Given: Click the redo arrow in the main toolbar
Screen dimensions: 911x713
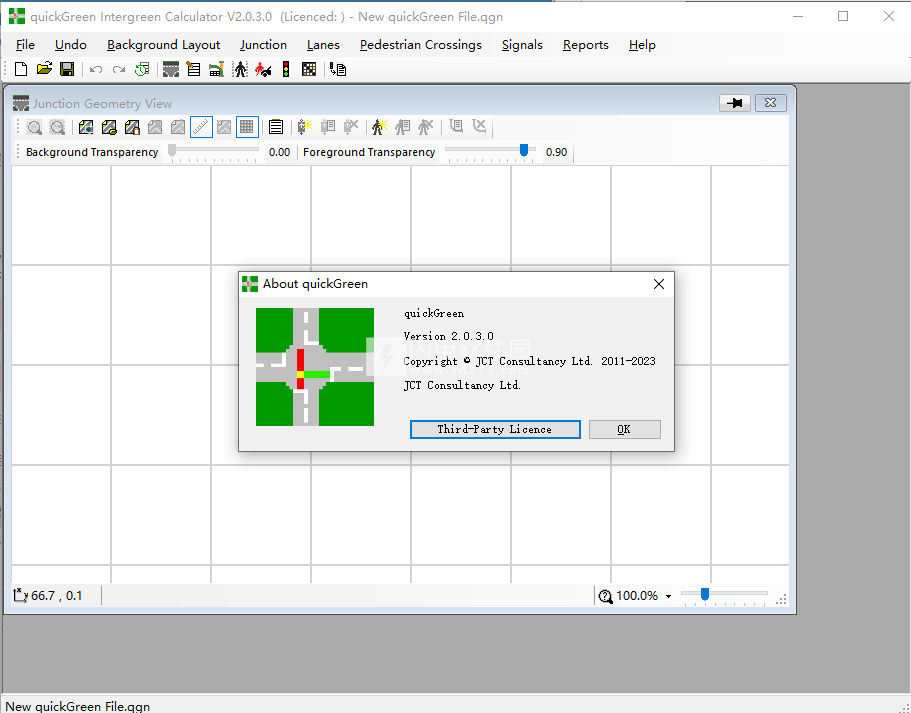Looking at the screenshot, I should coord(119,70).
